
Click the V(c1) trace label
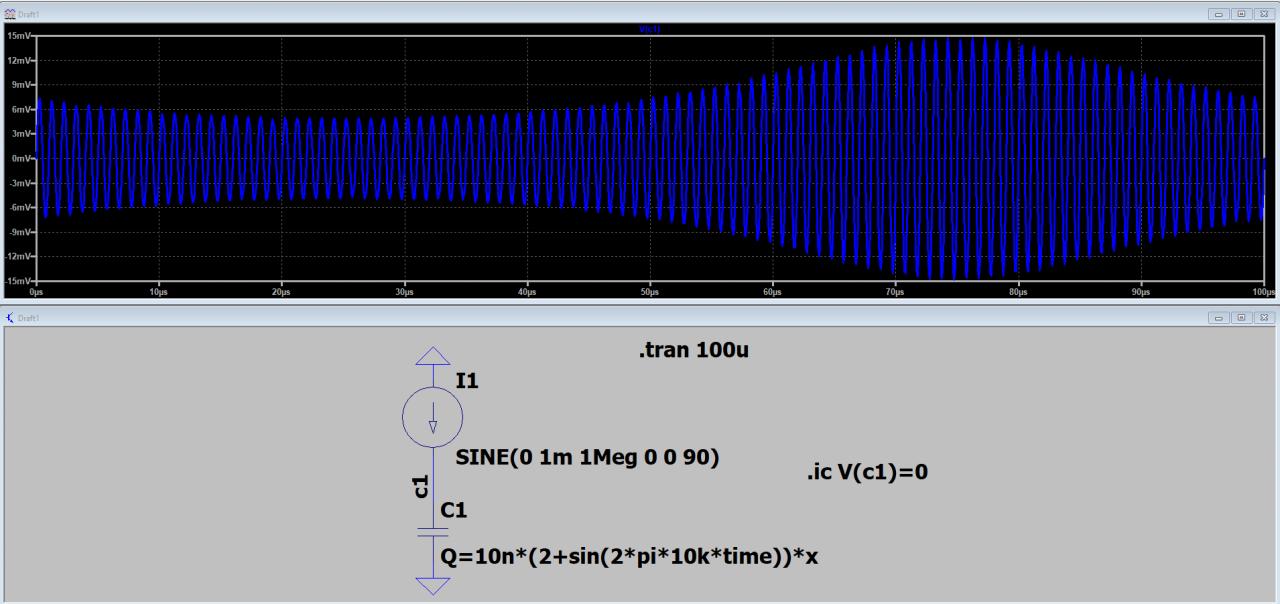(x=650, y=29)
